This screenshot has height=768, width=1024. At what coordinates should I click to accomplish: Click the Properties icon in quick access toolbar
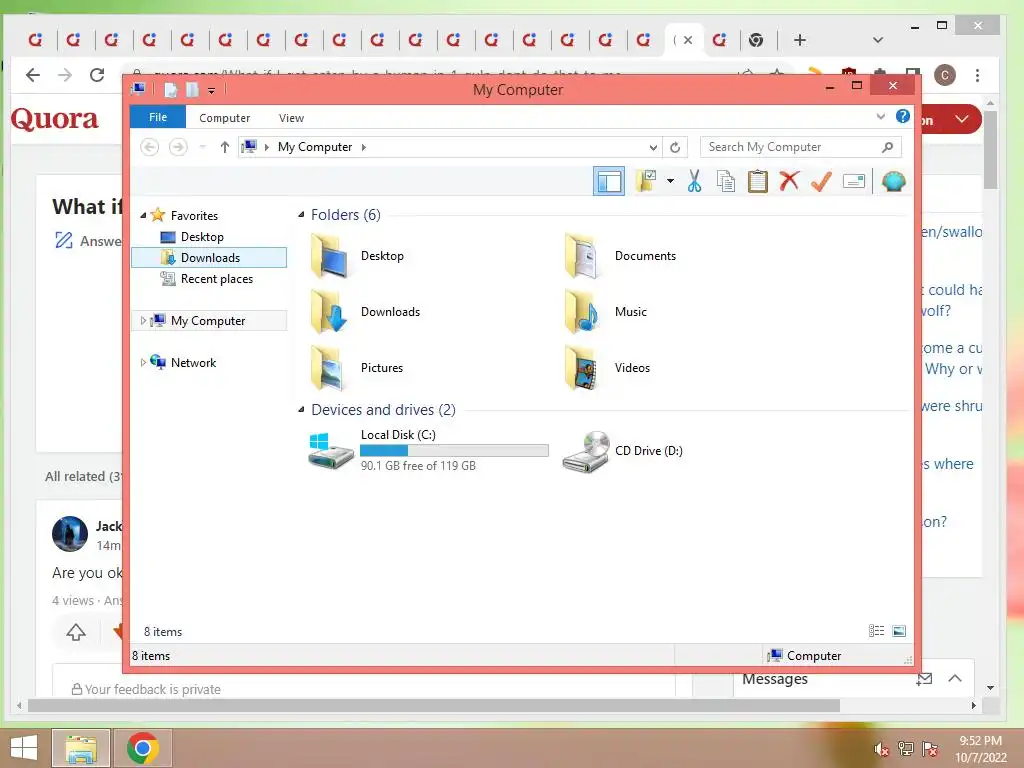170,89
